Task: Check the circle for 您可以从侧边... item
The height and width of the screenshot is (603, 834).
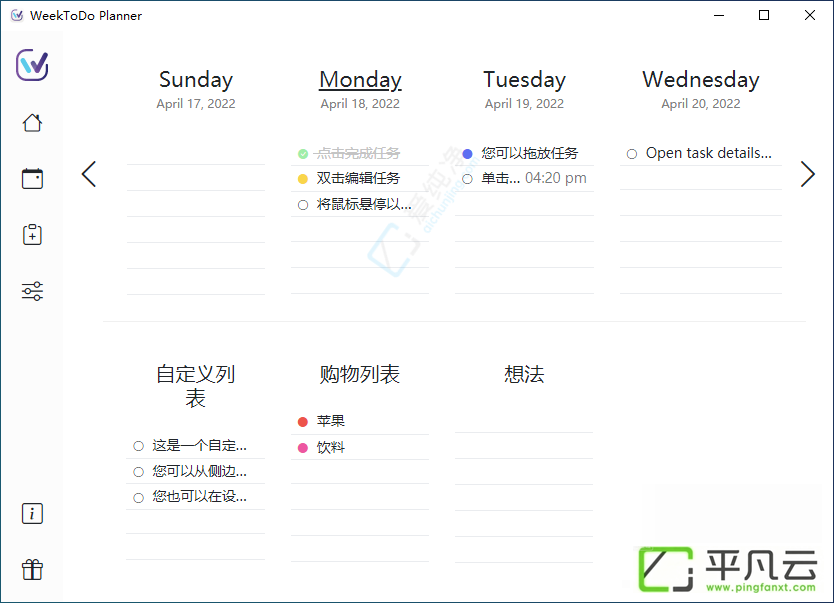Action: [139, 472]
